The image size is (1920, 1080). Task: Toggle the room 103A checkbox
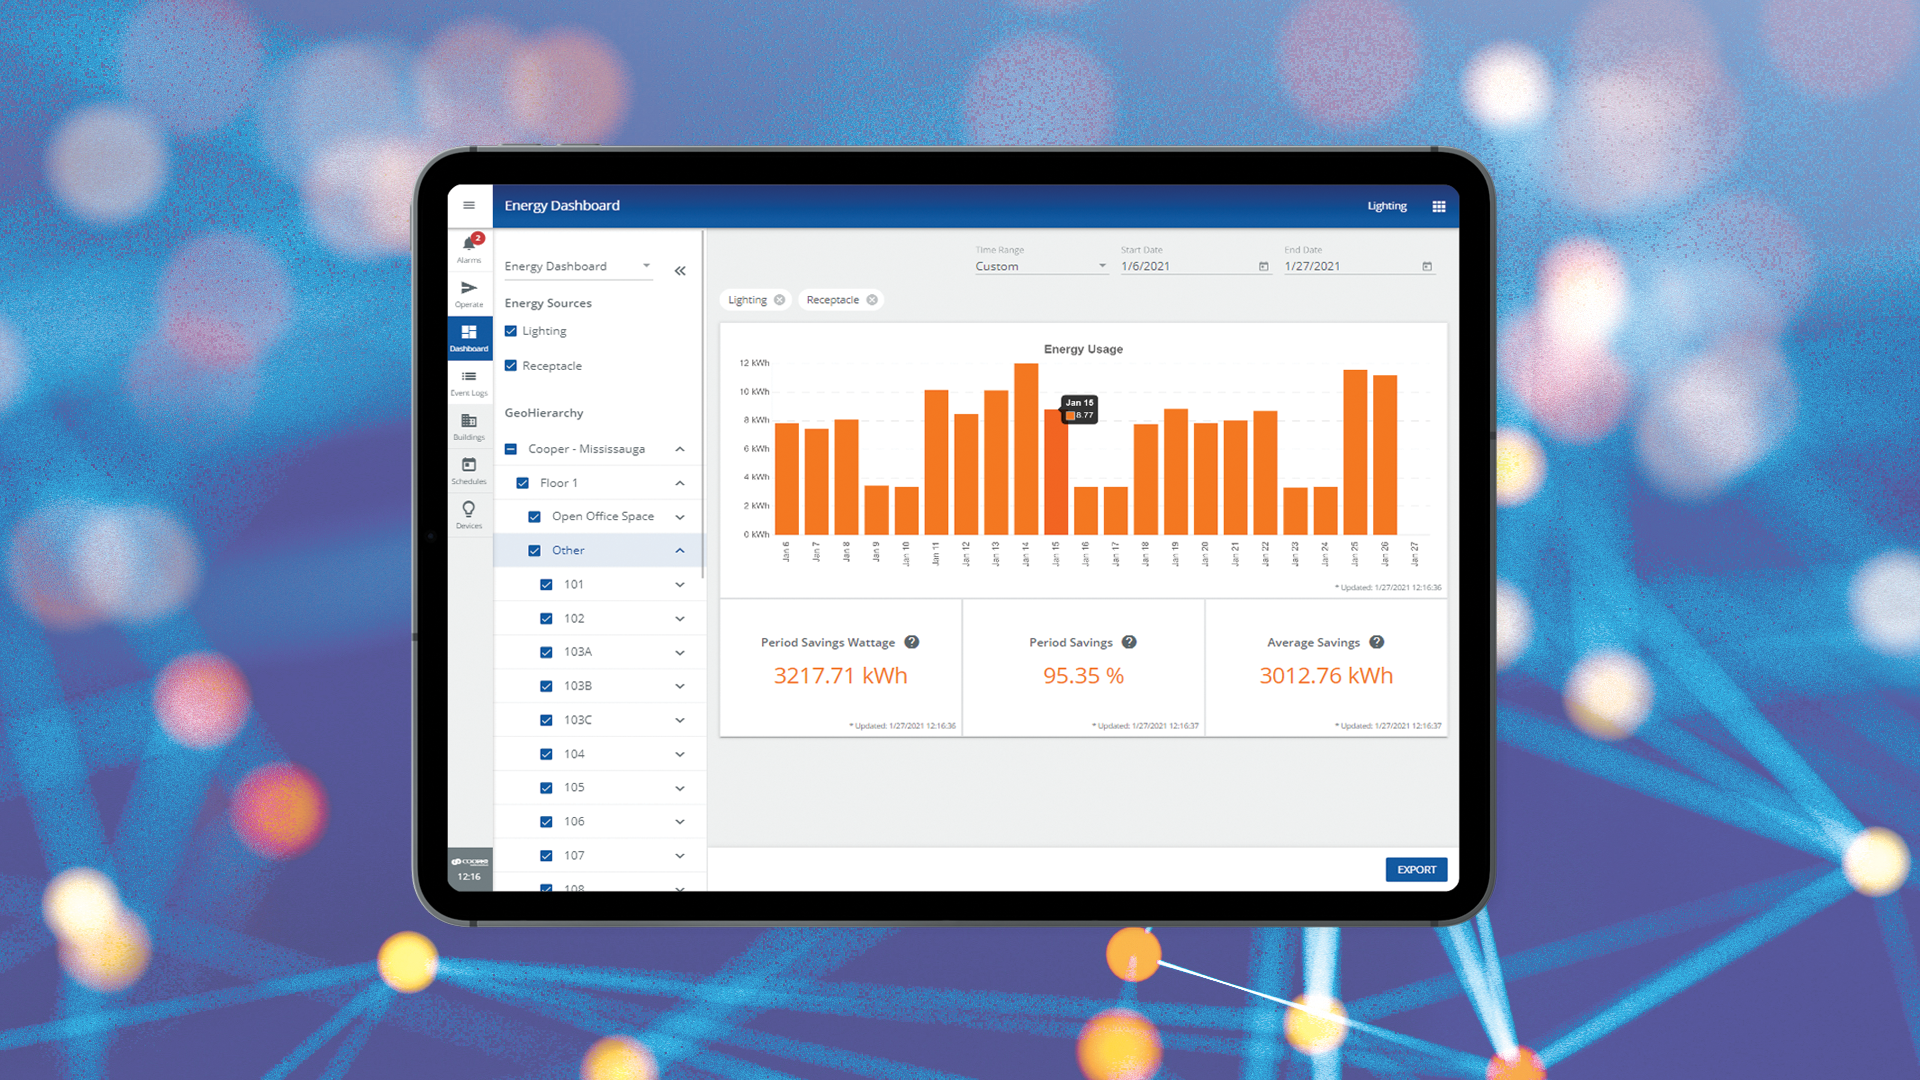pyautogui.click(x=546, y=652)
